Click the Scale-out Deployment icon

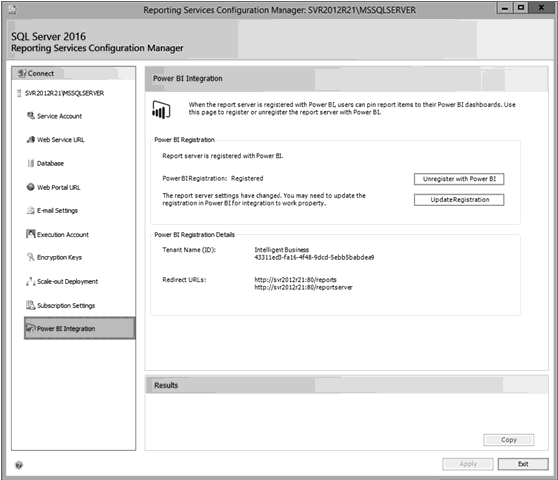(x=31, y=281)
